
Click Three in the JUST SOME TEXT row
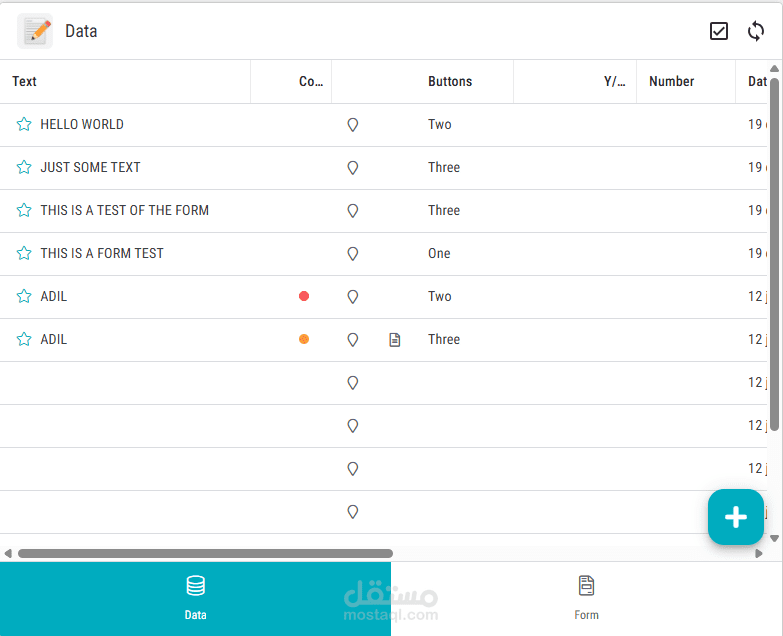click(x=444, y=167)
